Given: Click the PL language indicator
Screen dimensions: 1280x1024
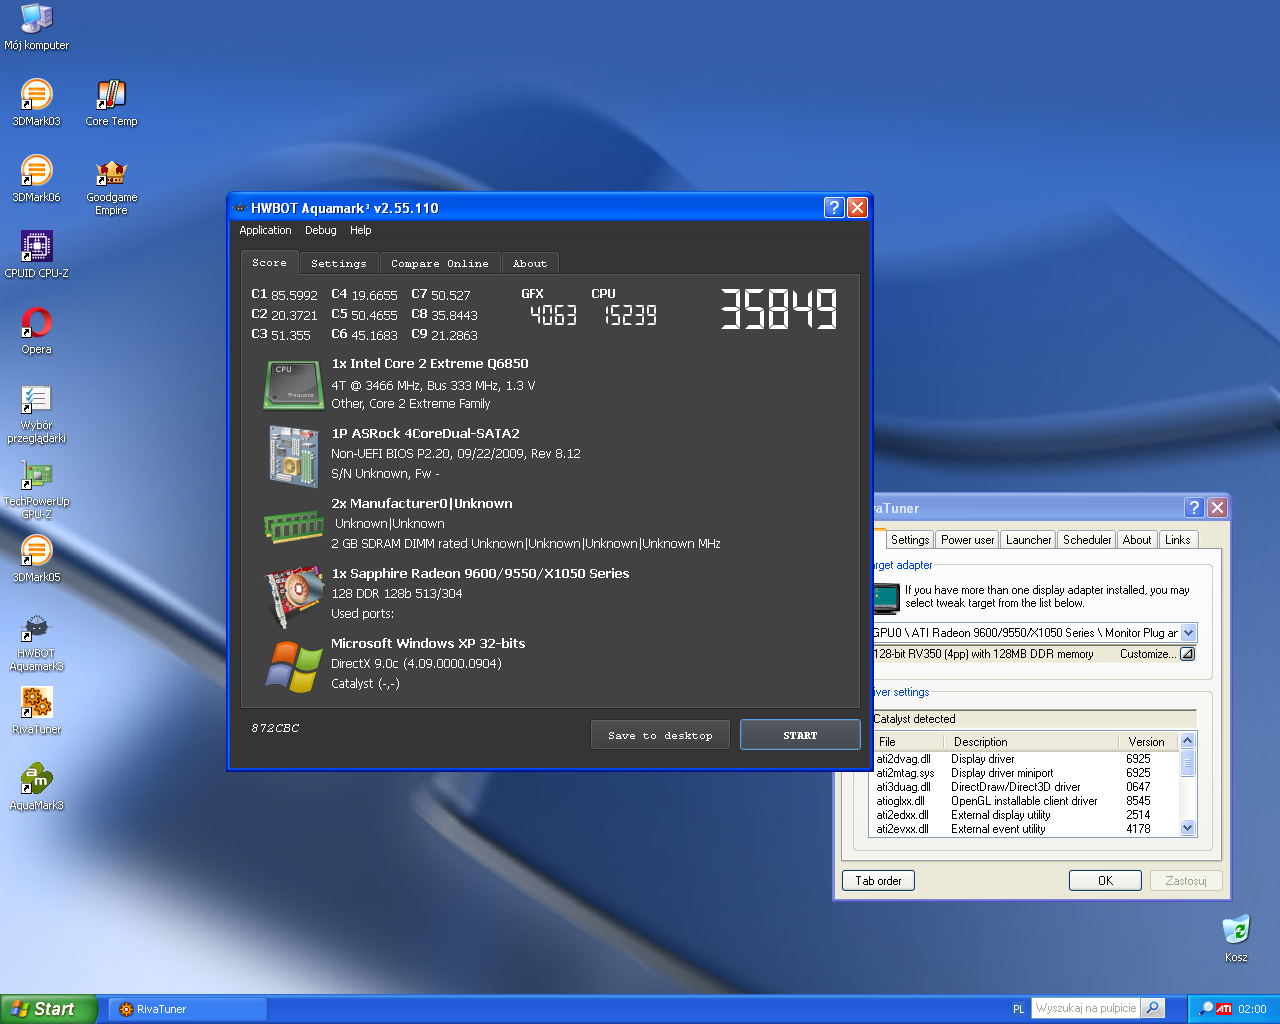Looking at the screenshot, I should click(x=1018, y=1009).
